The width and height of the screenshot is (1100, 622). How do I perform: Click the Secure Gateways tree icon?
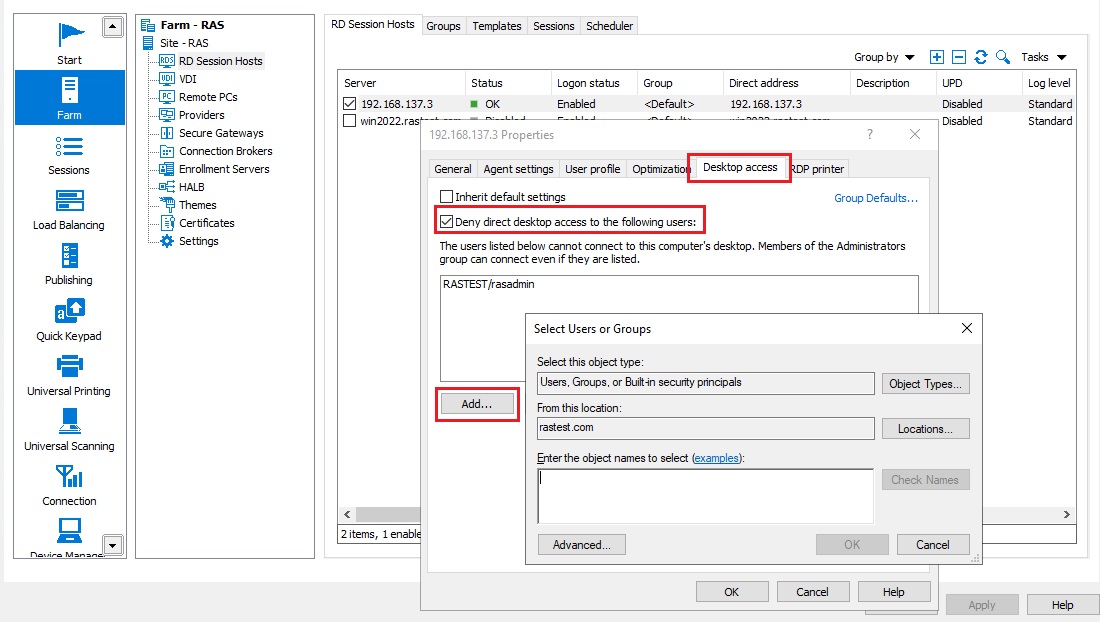tap(167, 133)
